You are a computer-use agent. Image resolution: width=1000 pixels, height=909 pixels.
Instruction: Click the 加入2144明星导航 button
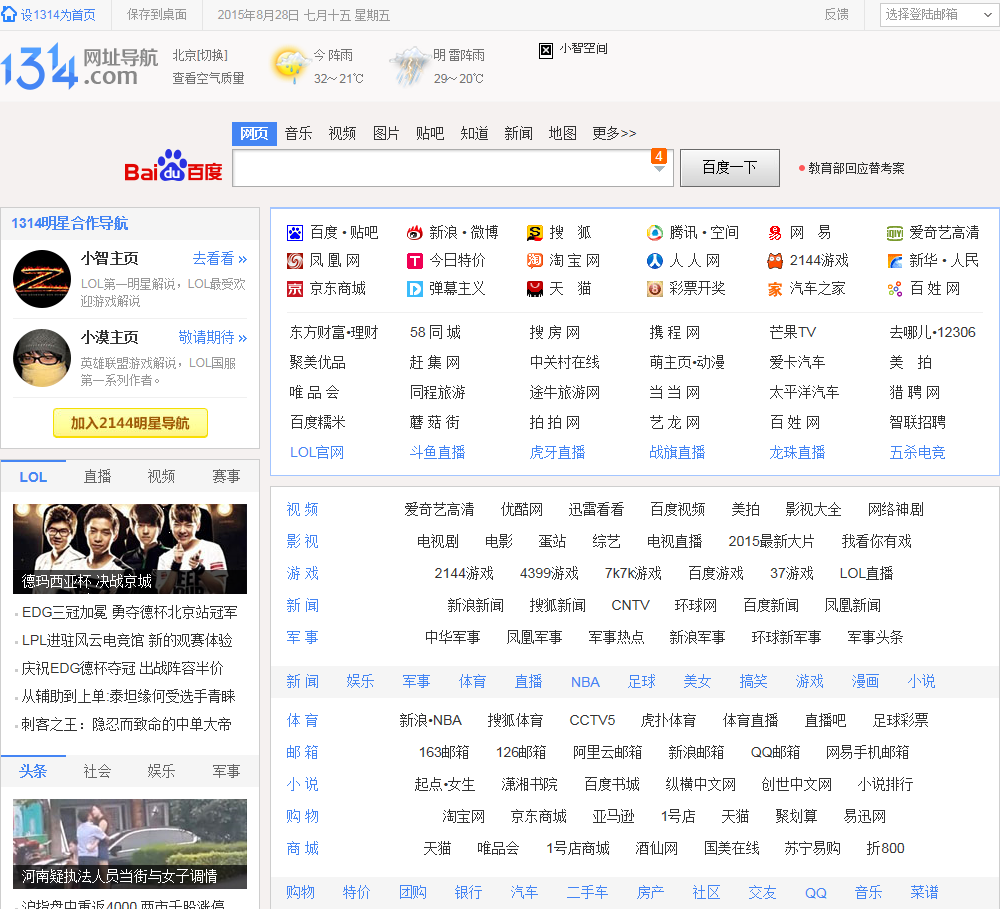(x=130, y=423)
